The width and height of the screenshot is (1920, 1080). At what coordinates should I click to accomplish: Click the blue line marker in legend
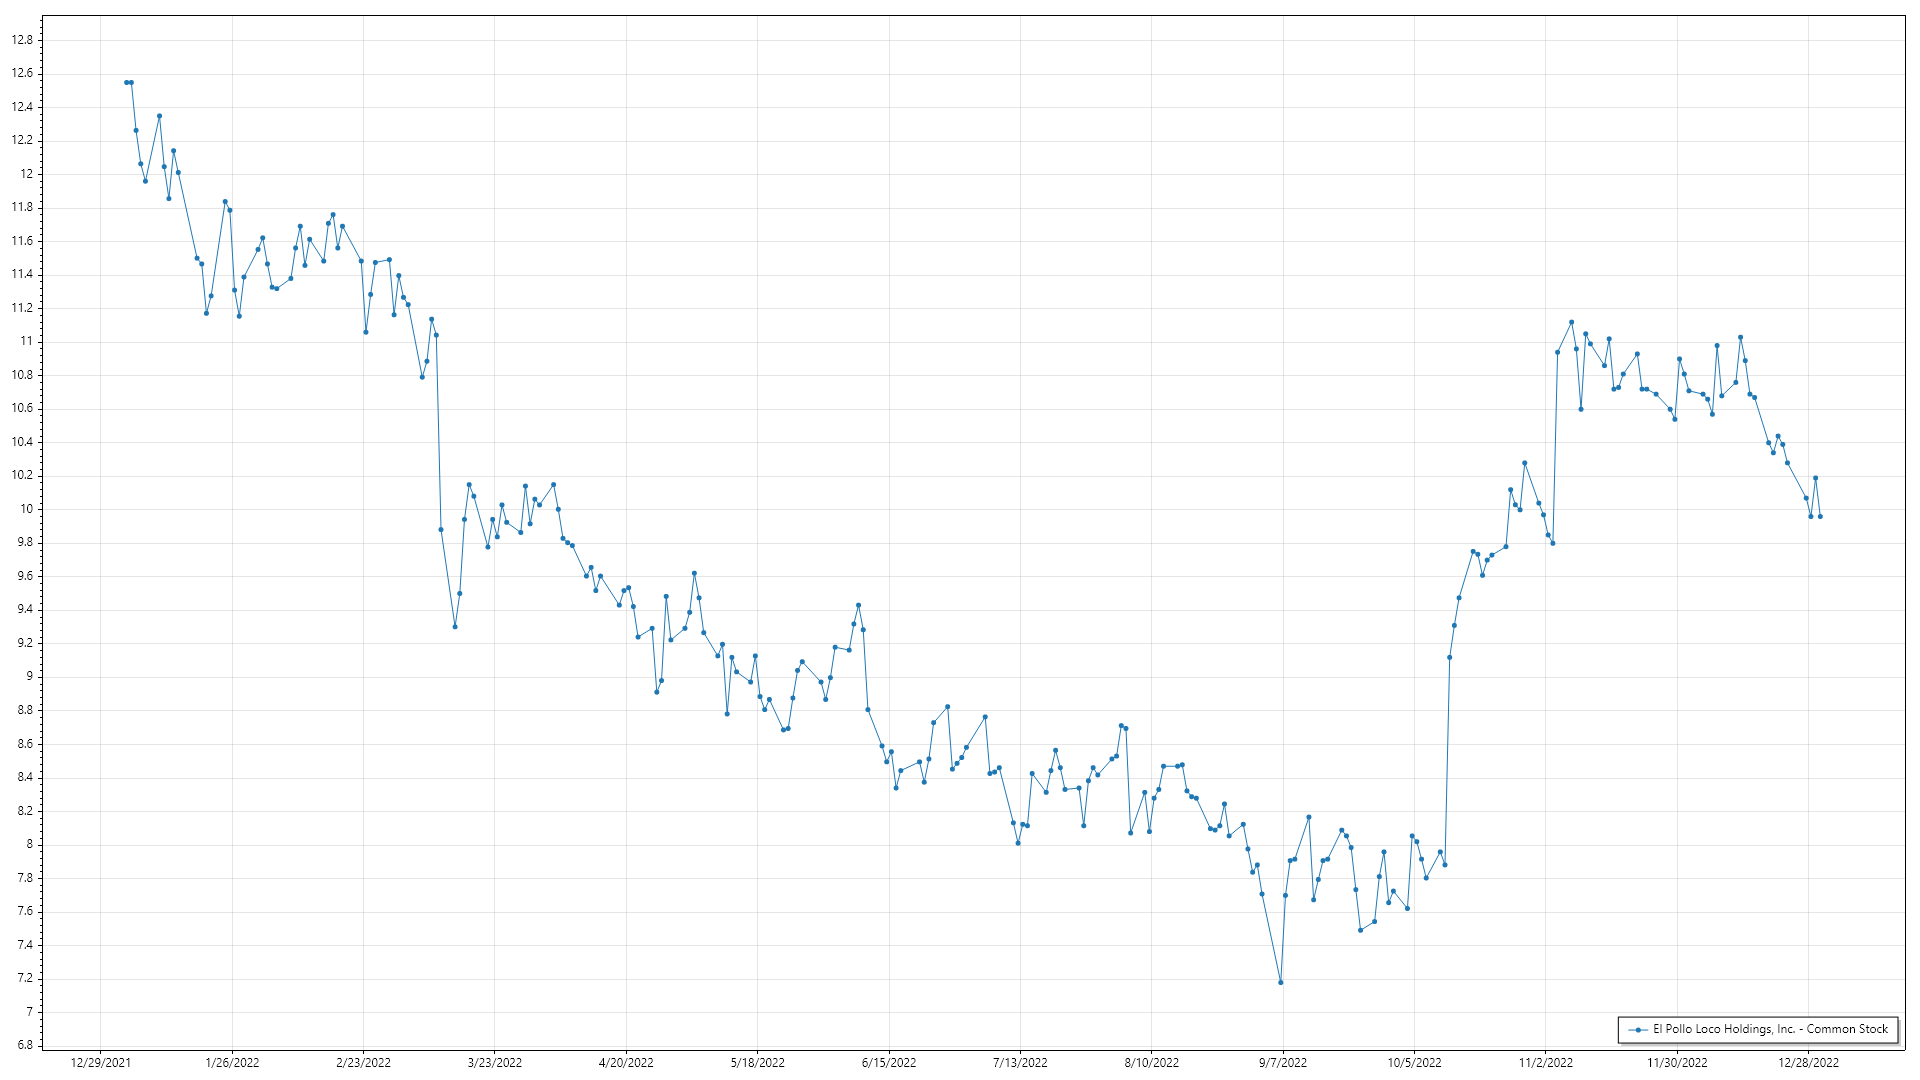[1638, 1030]
